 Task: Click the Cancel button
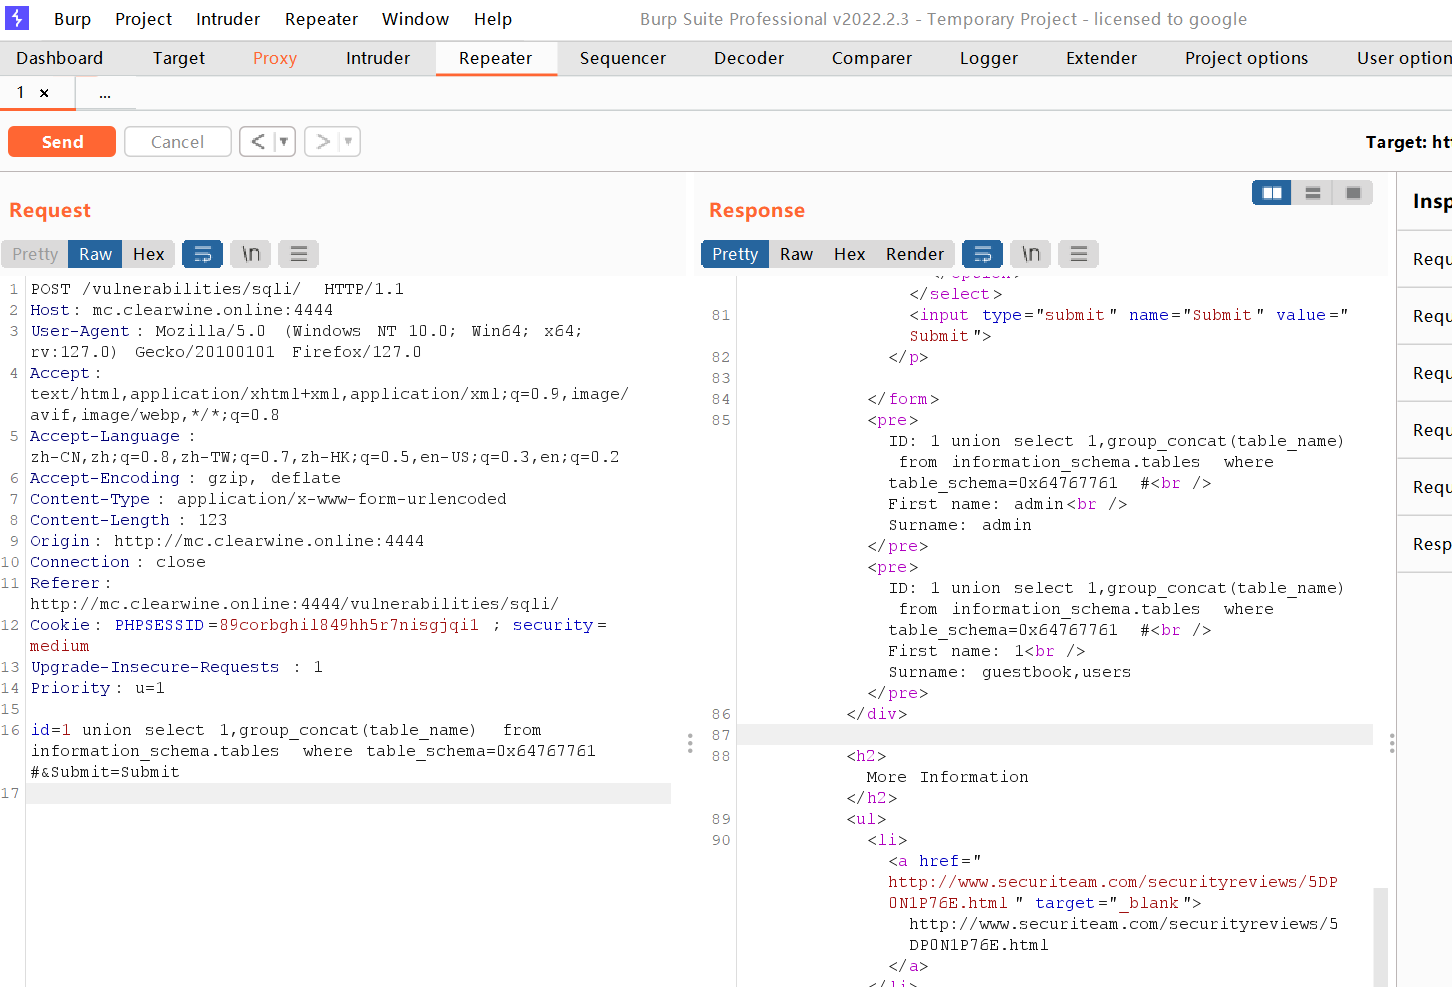177,142
